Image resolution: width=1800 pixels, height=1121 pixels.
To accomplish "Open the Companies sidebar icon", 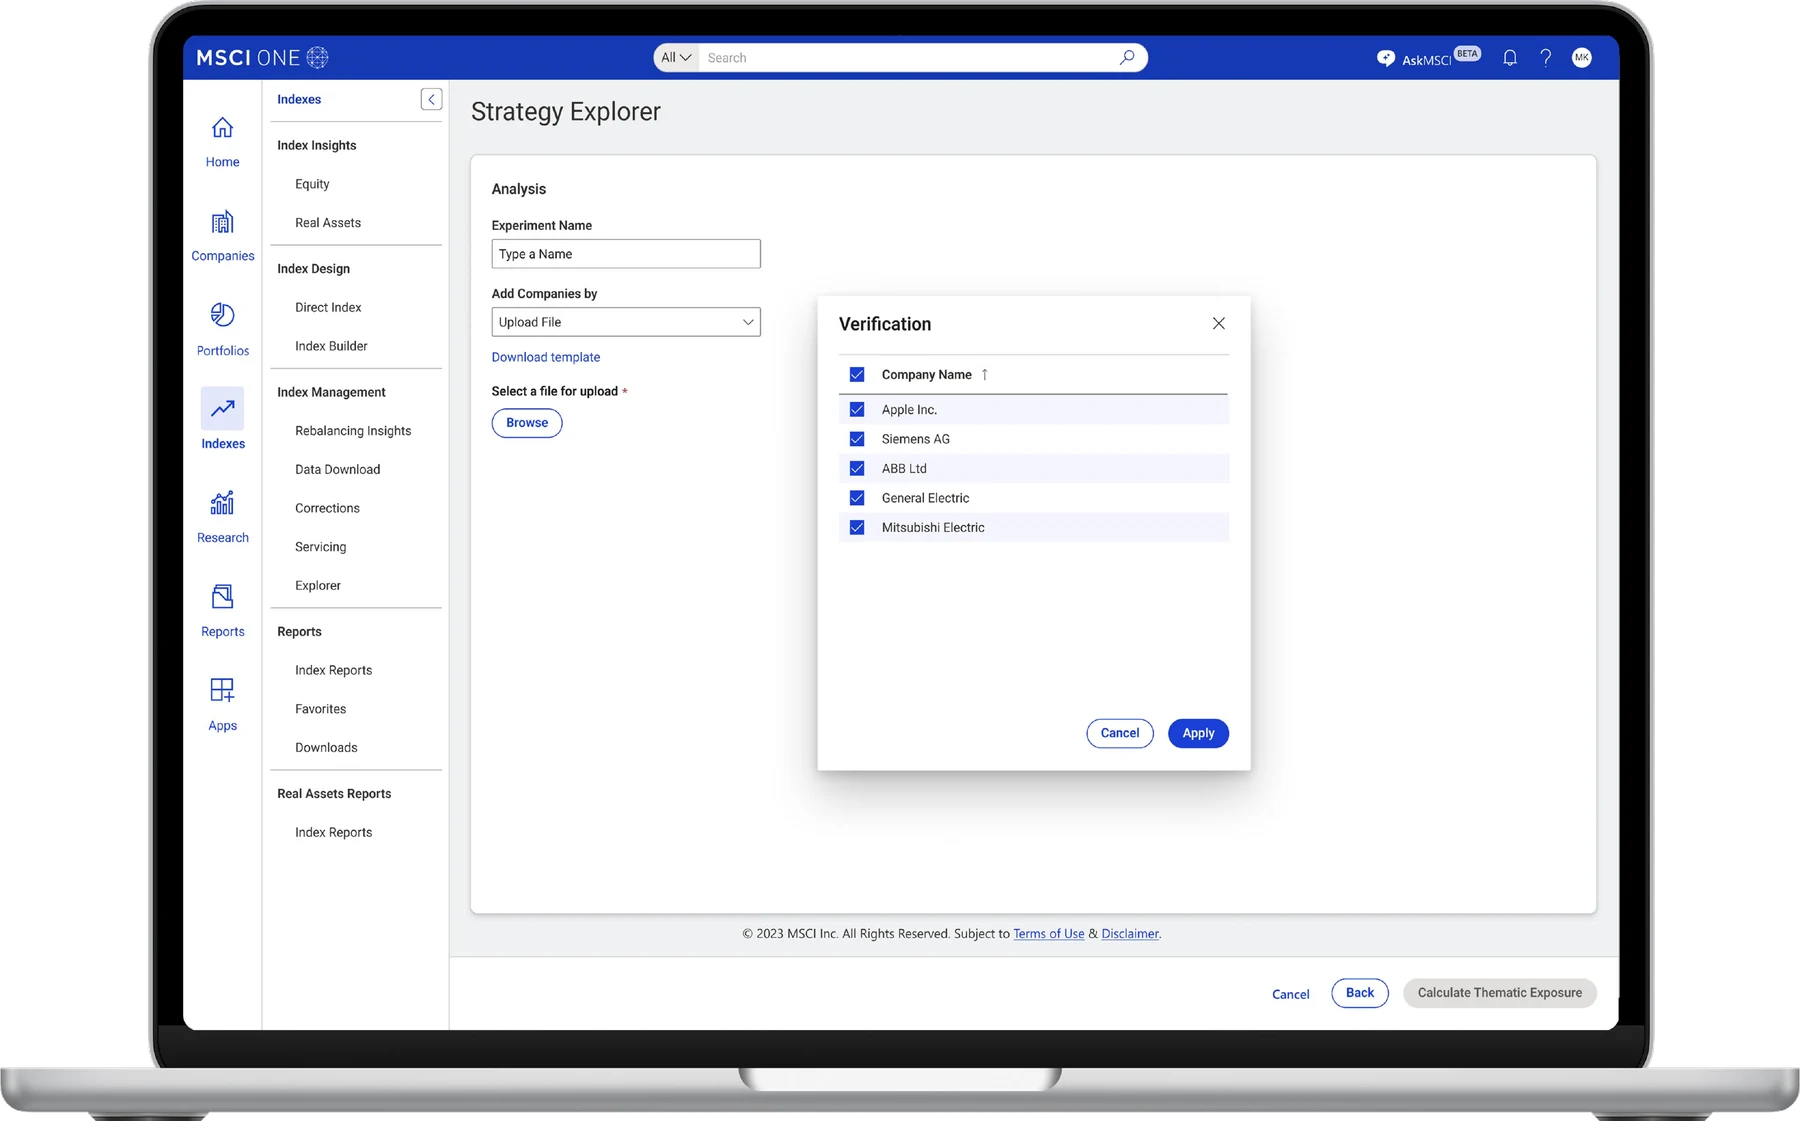I will pos(222,222).
